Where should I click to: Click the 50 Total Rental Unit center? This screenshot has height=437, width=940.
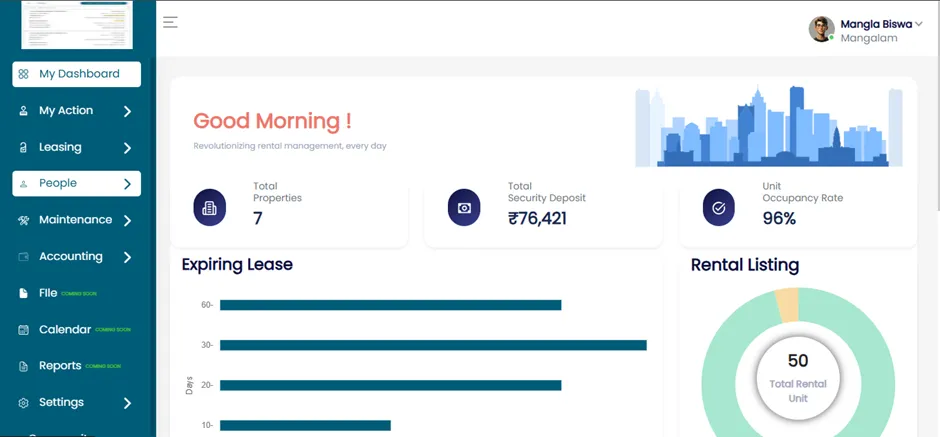[798, 379]
